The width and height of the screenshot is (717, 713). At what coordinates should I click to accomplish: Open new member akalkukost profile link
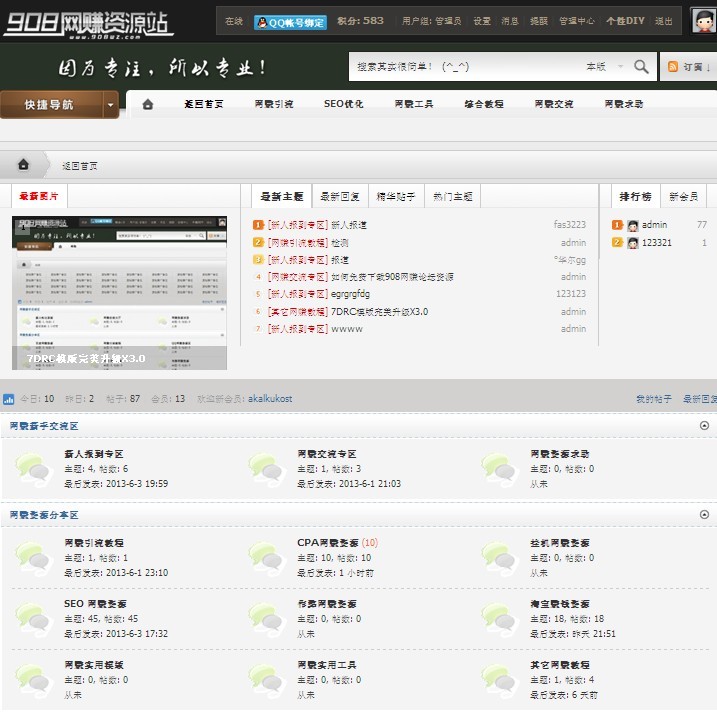click(x=270, y=399)
